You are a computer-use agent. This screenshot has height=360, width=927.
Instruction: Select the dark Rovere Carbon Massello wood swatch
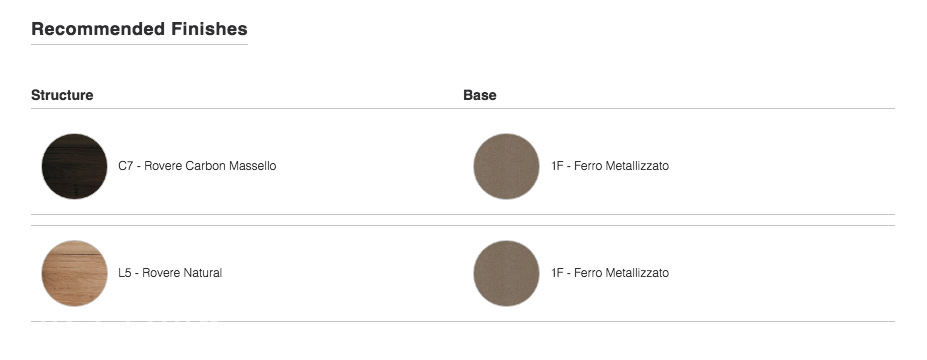pos(74,166)
